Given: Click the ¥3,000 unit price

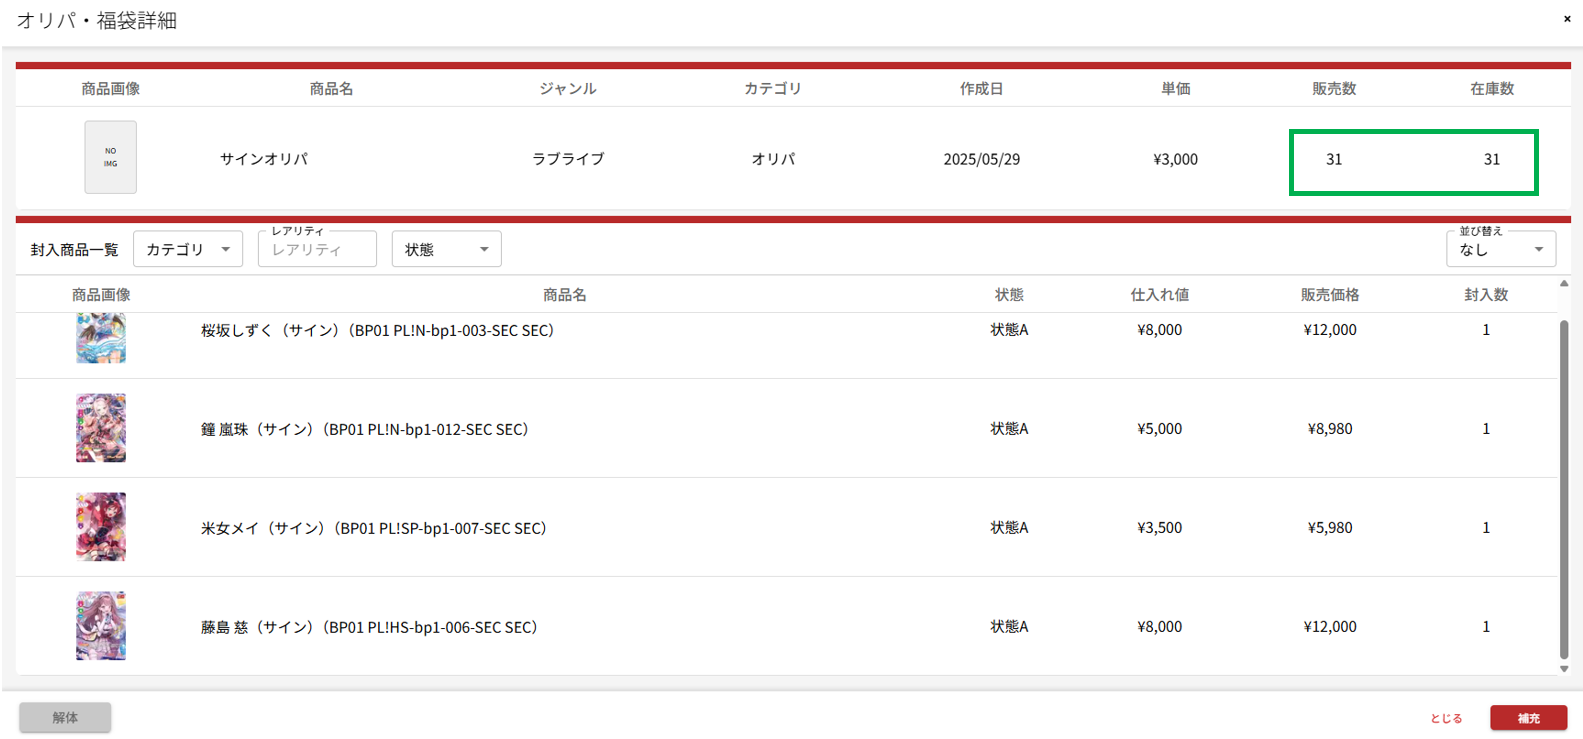Looking at the screenshot, I should coord(1175,159).
